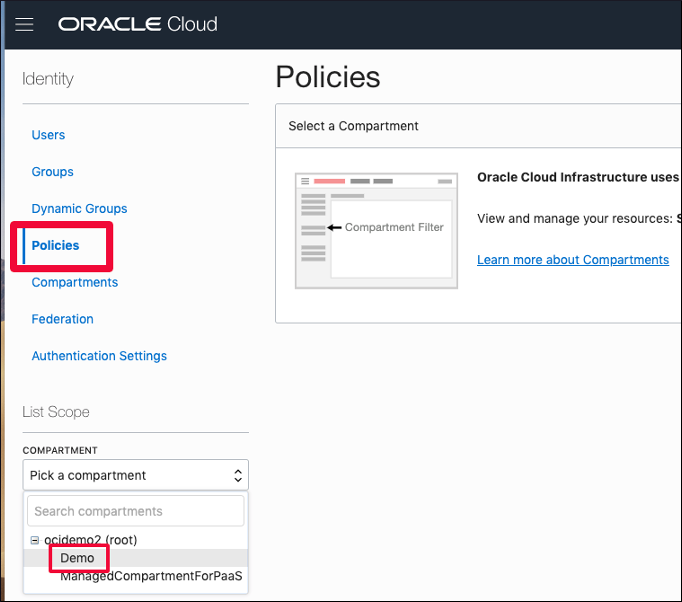Open the hamburger navigation menu
The height and width of the screenshot is (602, 682).
[24, 24]
